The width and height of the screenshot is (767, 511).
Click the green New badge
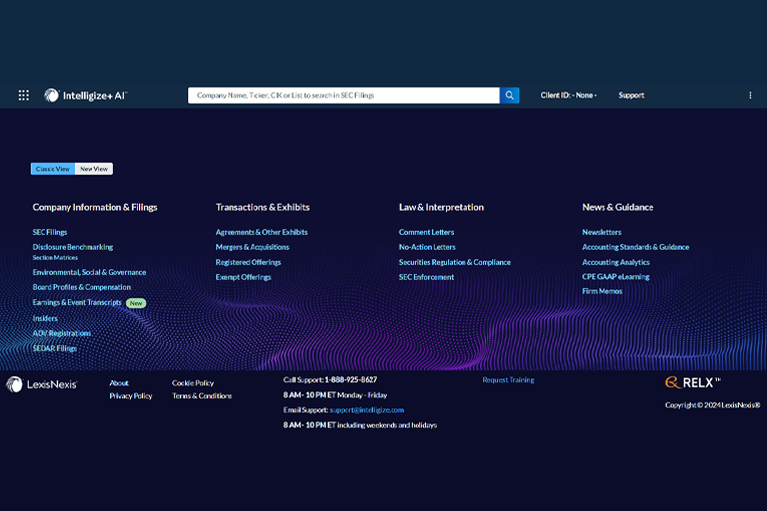(x=136, y=303)
